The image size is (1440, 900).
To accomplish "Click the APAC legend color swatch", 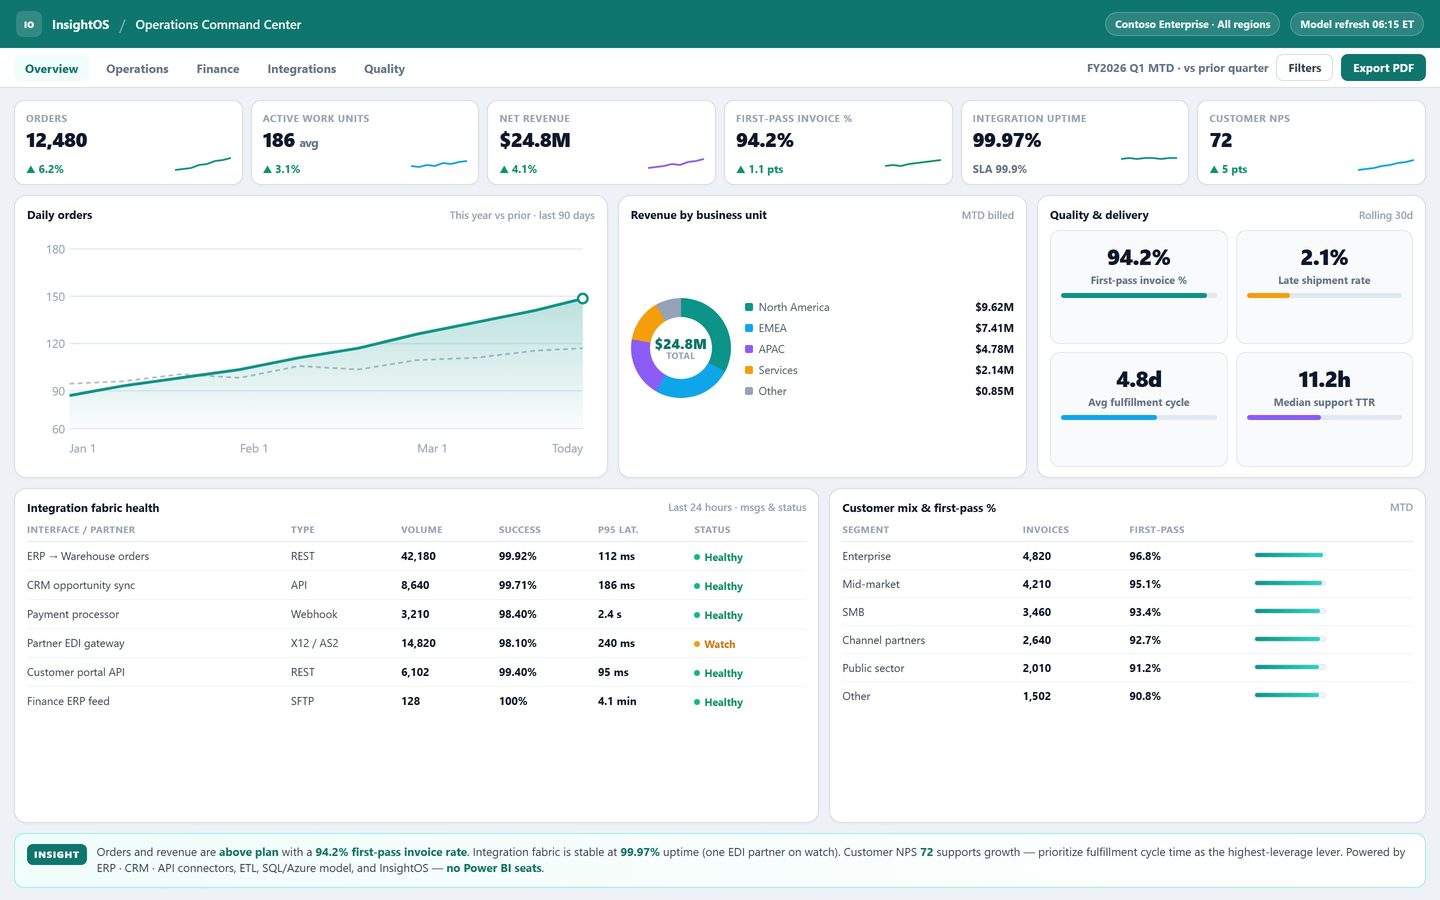I will tap(749, 349).
